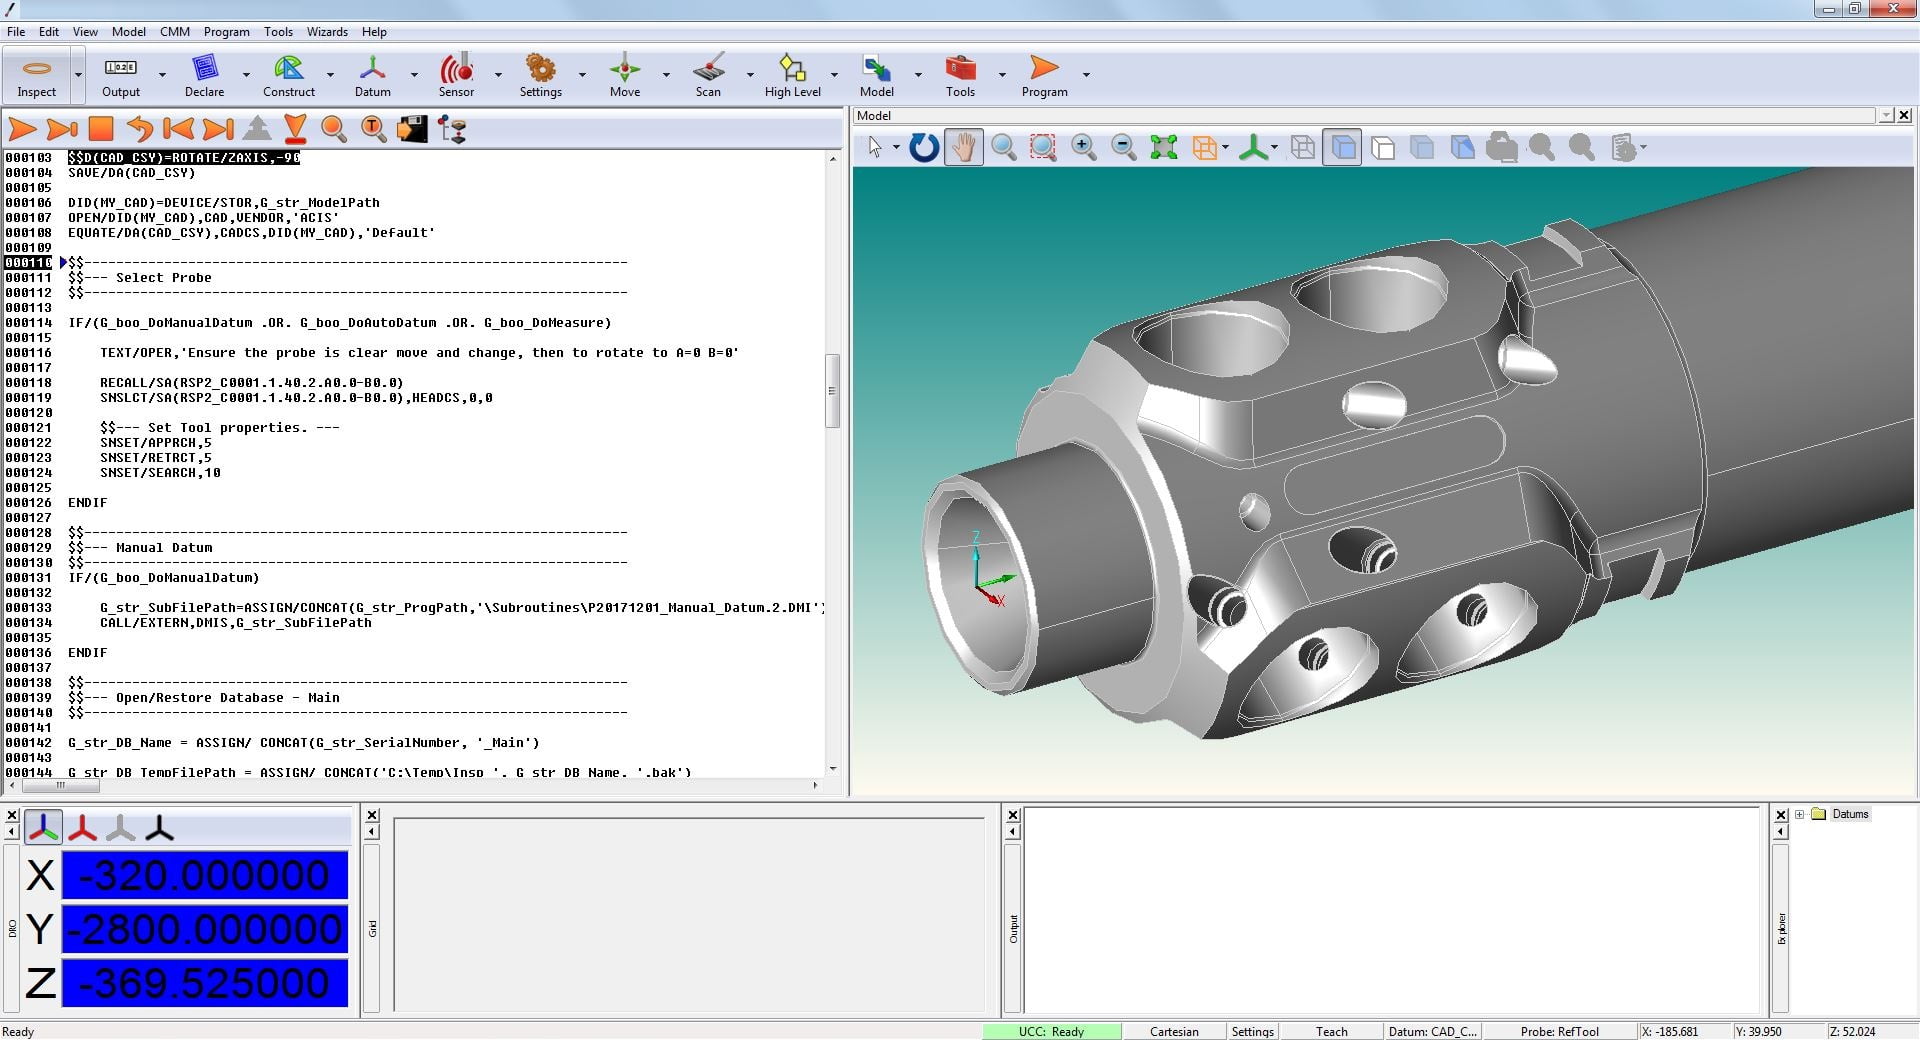Expand the selection arrow dropdown in model view

pos(895,147)
